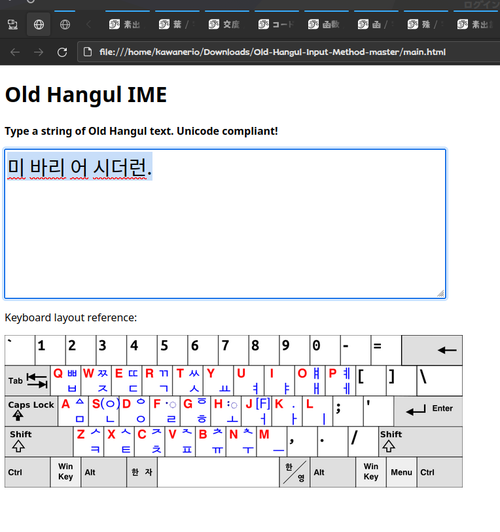The image size is (500, 532).
Task: Click the W key with ㅉ/ㅈ
Action: 96,381
